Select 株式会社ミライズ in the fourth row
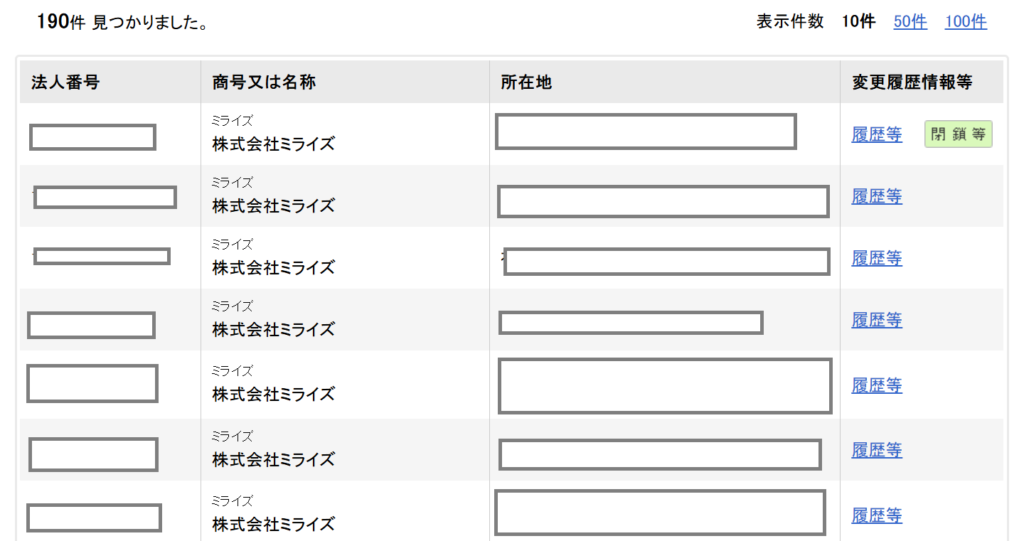This screenshot has width=1024, height=541. point(273,329)
